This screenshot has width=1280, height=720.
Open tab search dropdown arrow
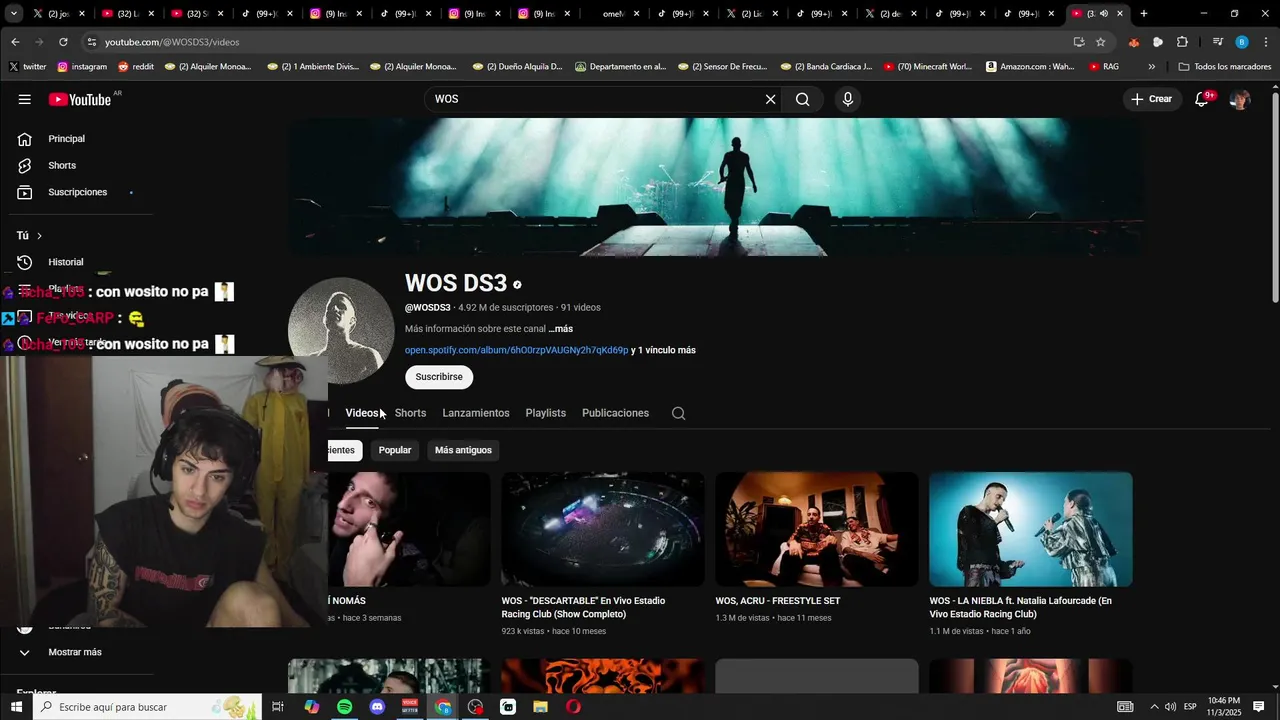(x=14, y=14)
